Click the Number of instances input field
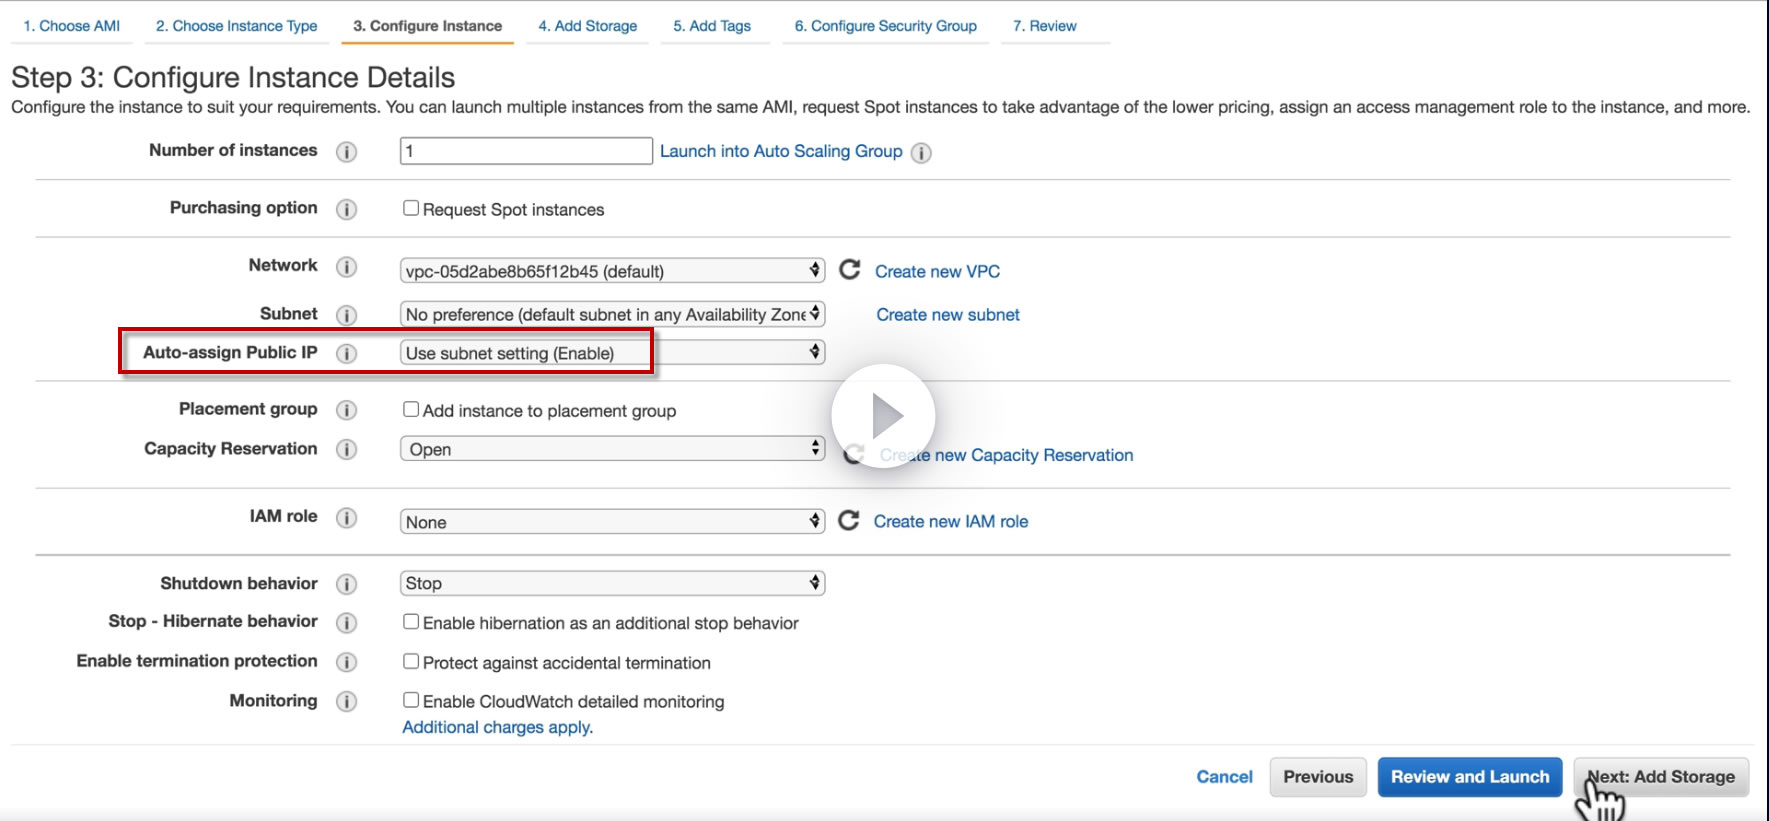This screenshot has height=821, width=1769. (526, 151)
